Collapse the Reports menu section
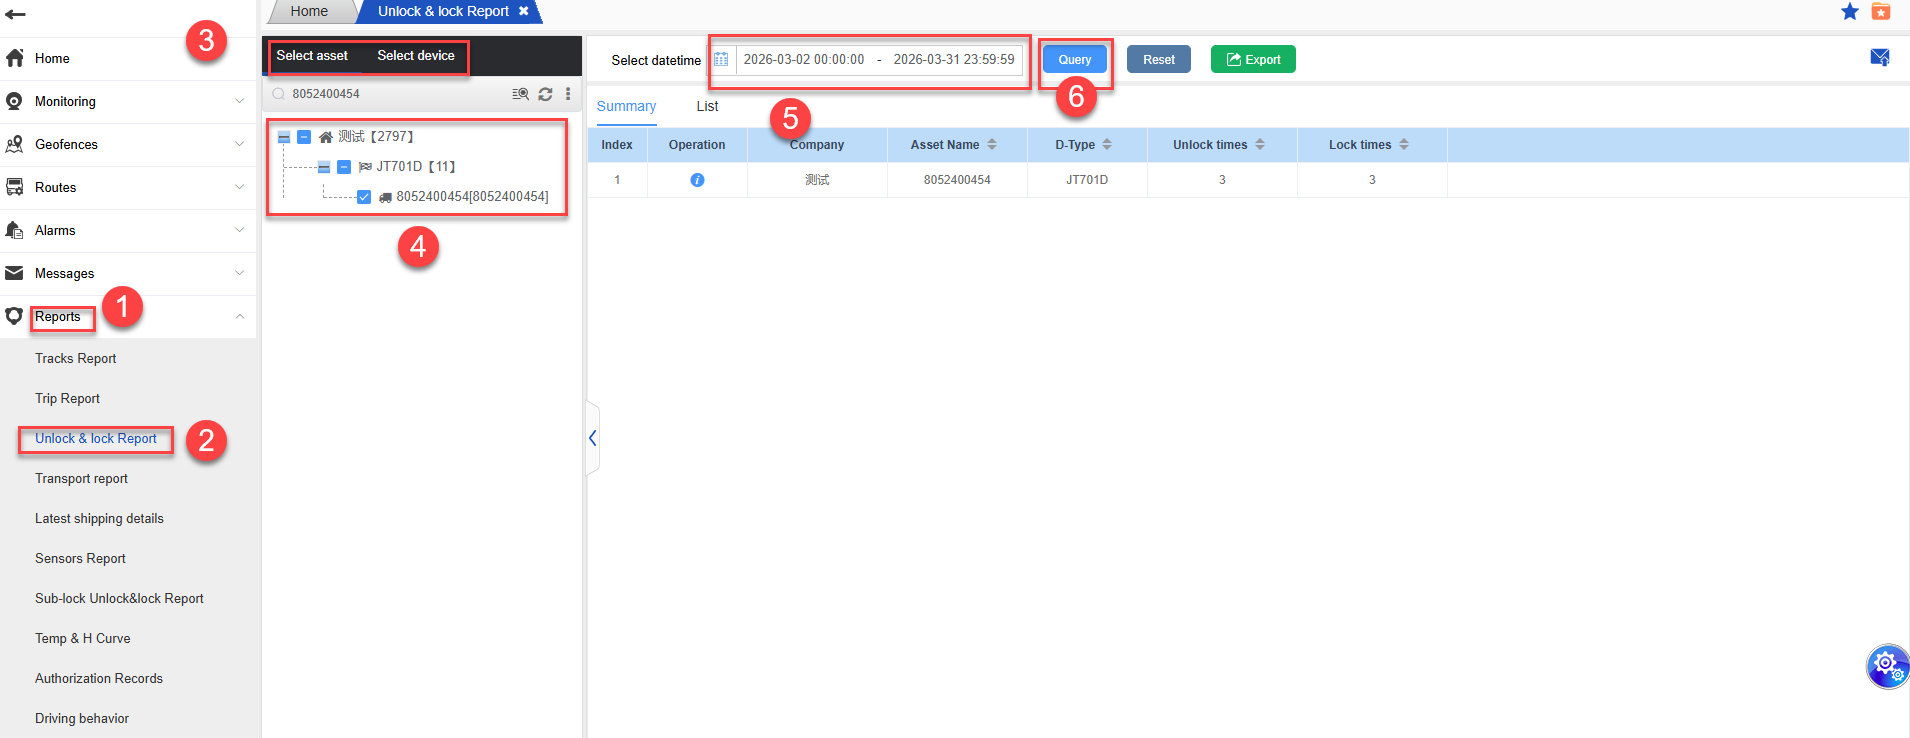Screen dimensions: 1910x738 pos(239,316)
